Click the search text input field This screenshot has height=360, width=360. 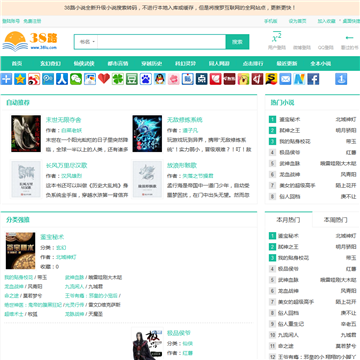162,42
